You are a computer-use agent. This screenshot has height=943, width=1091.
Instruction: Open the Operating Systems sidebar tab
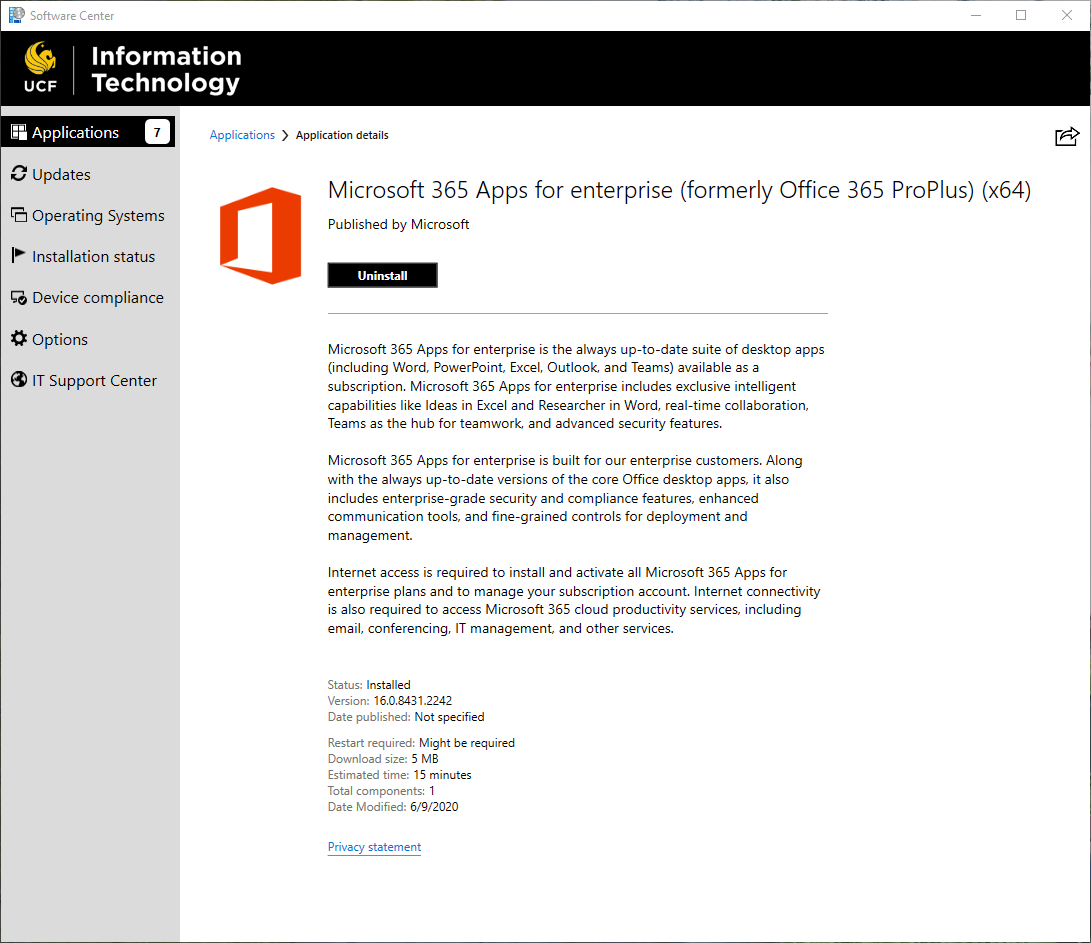pyautogui.click(x=90, y=215)
